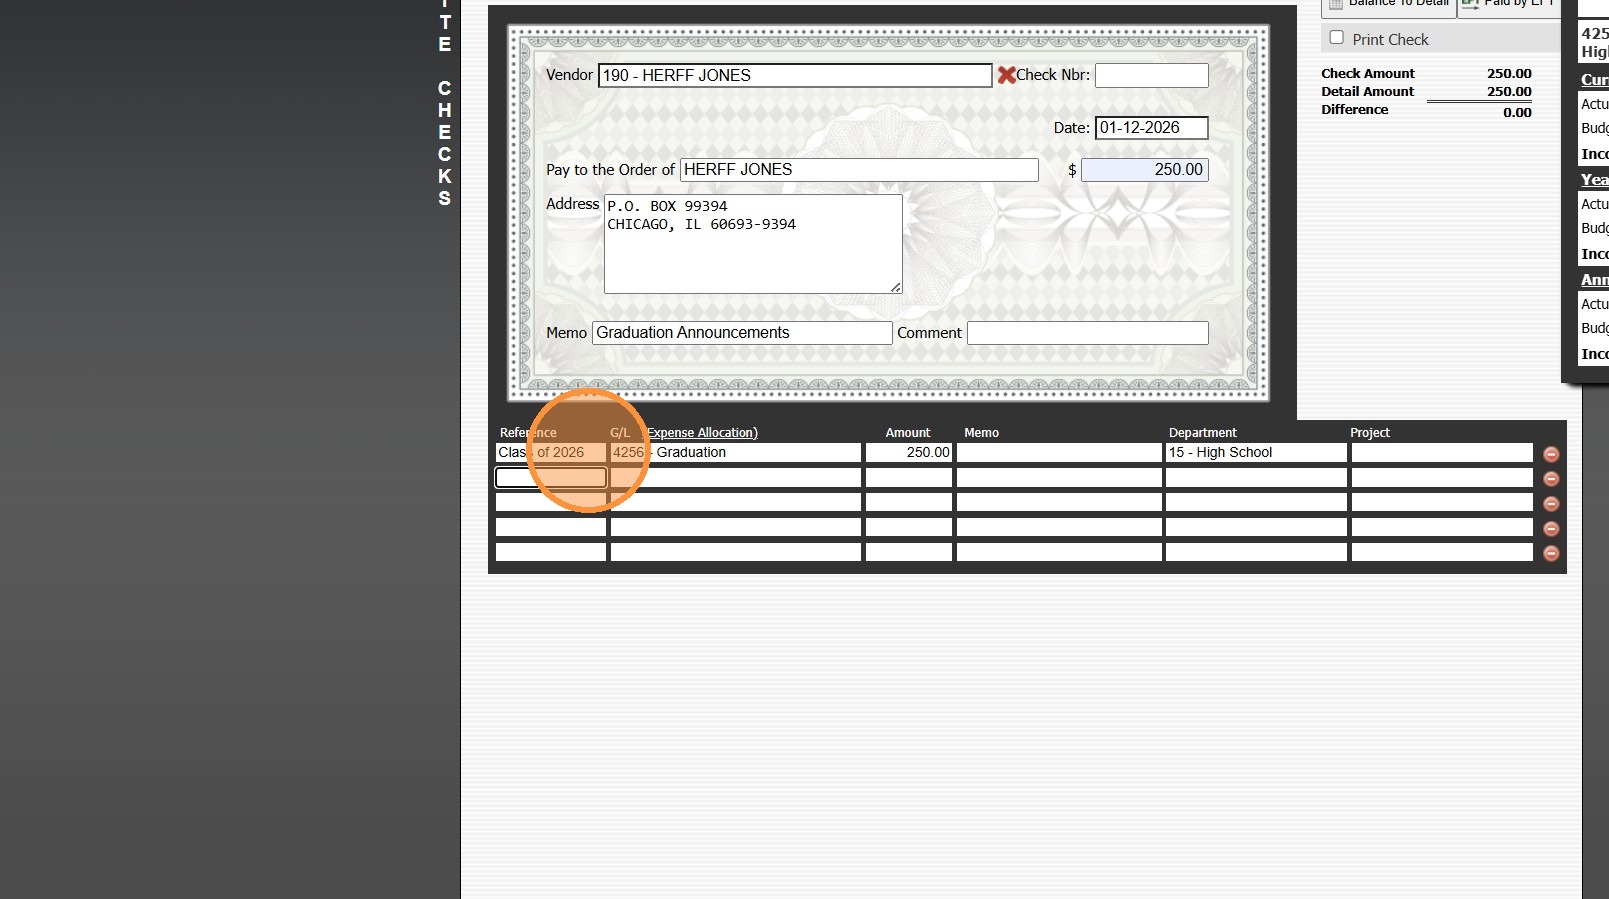
Task: Click the Memo cell in the Graduation row
Action: (x=1059, y=453)
